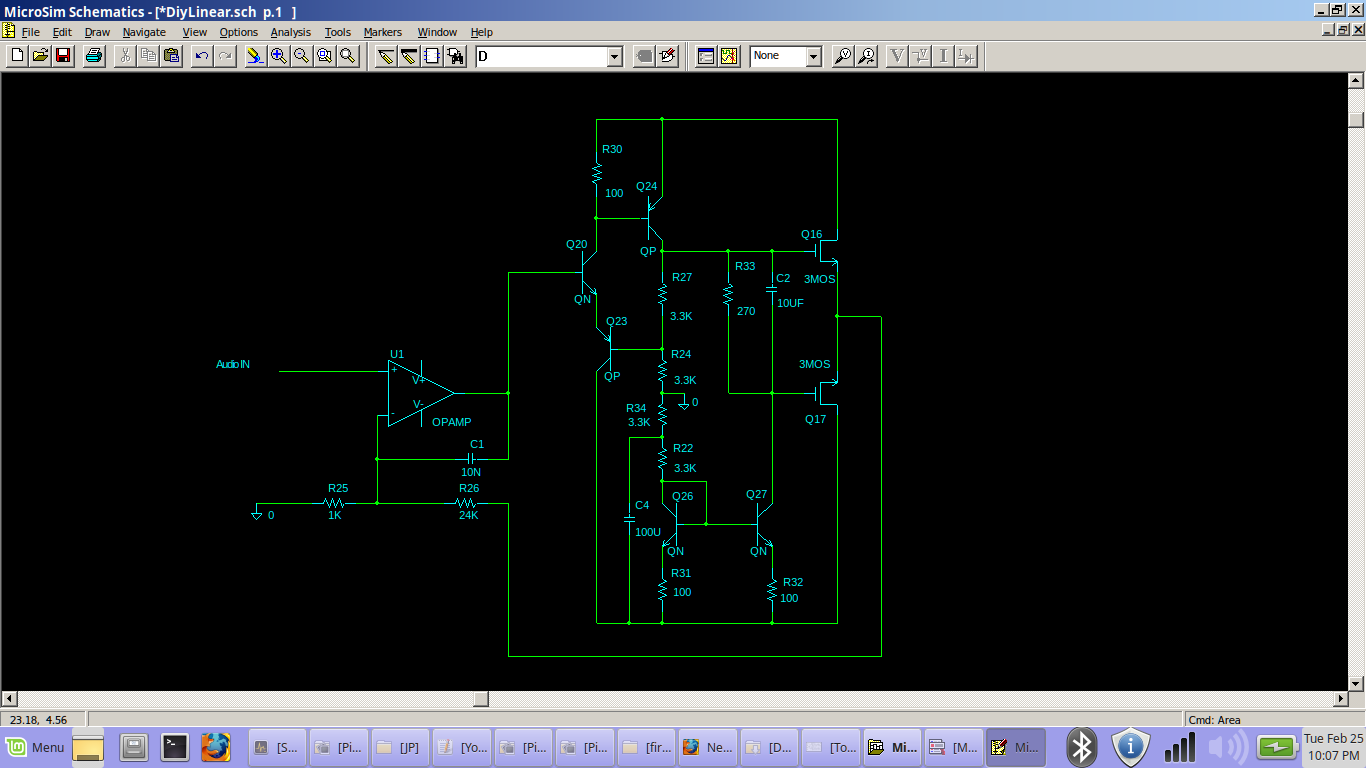Click the volume speaker tray icon
Viewport: 1366px width, 768px height.
pos(1227,747)
